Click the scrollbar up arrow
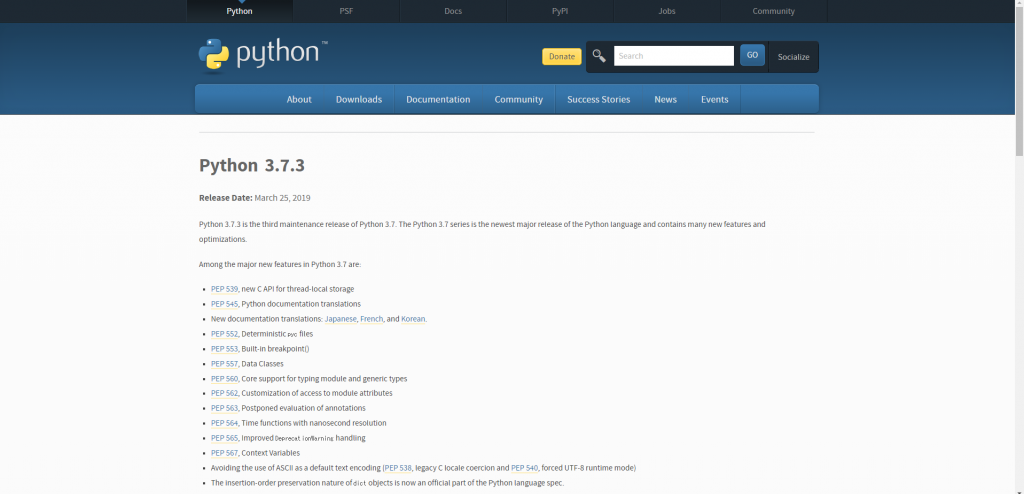 (x=1019, y=5)
